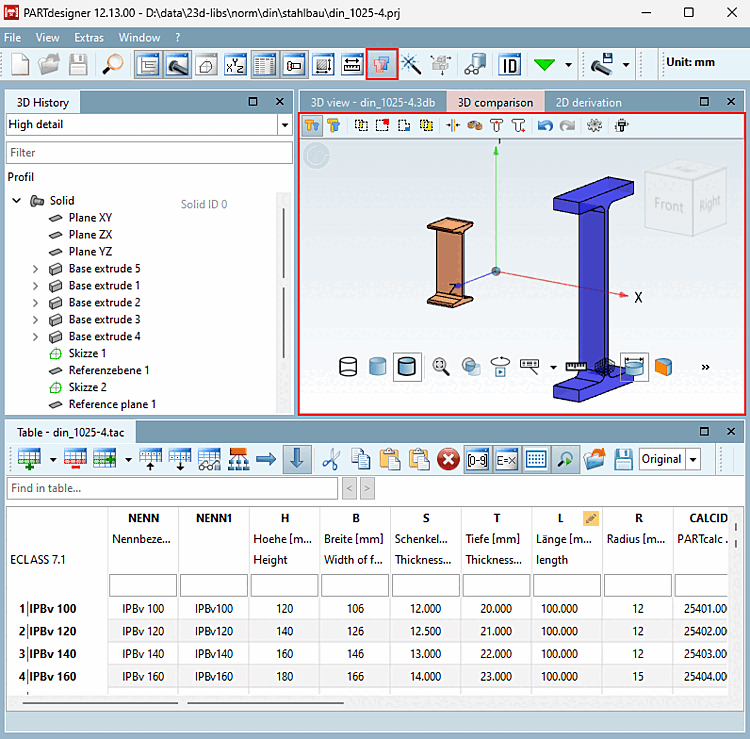Select Skizze 1 in history tree
750x739 pixels.
coord(87,353)
